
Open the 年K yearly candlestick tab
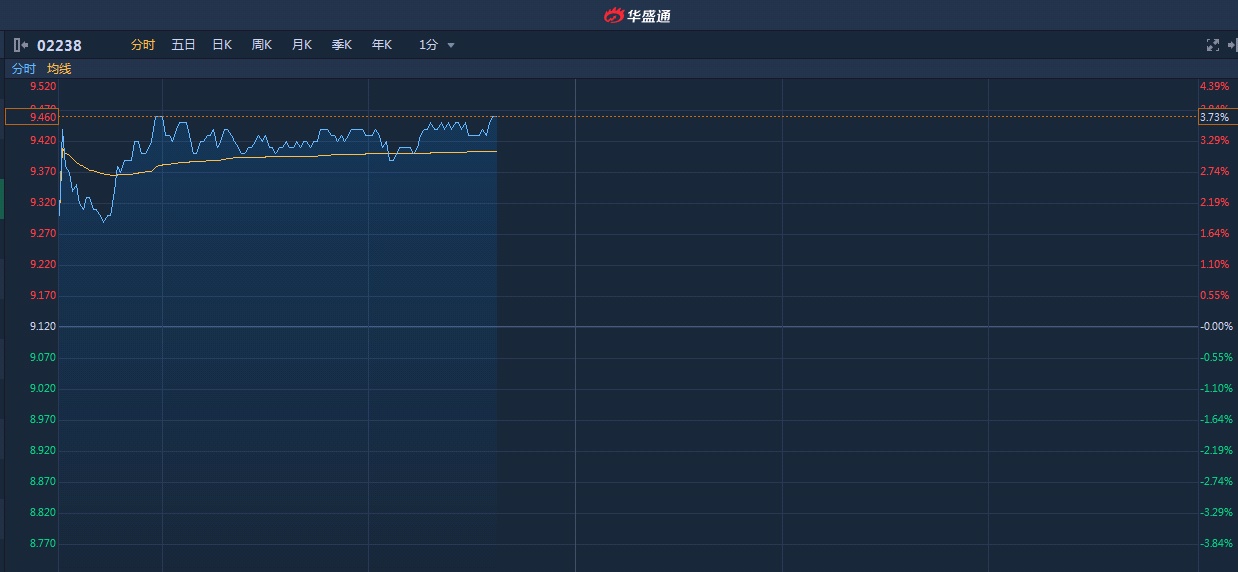(382, 45)
